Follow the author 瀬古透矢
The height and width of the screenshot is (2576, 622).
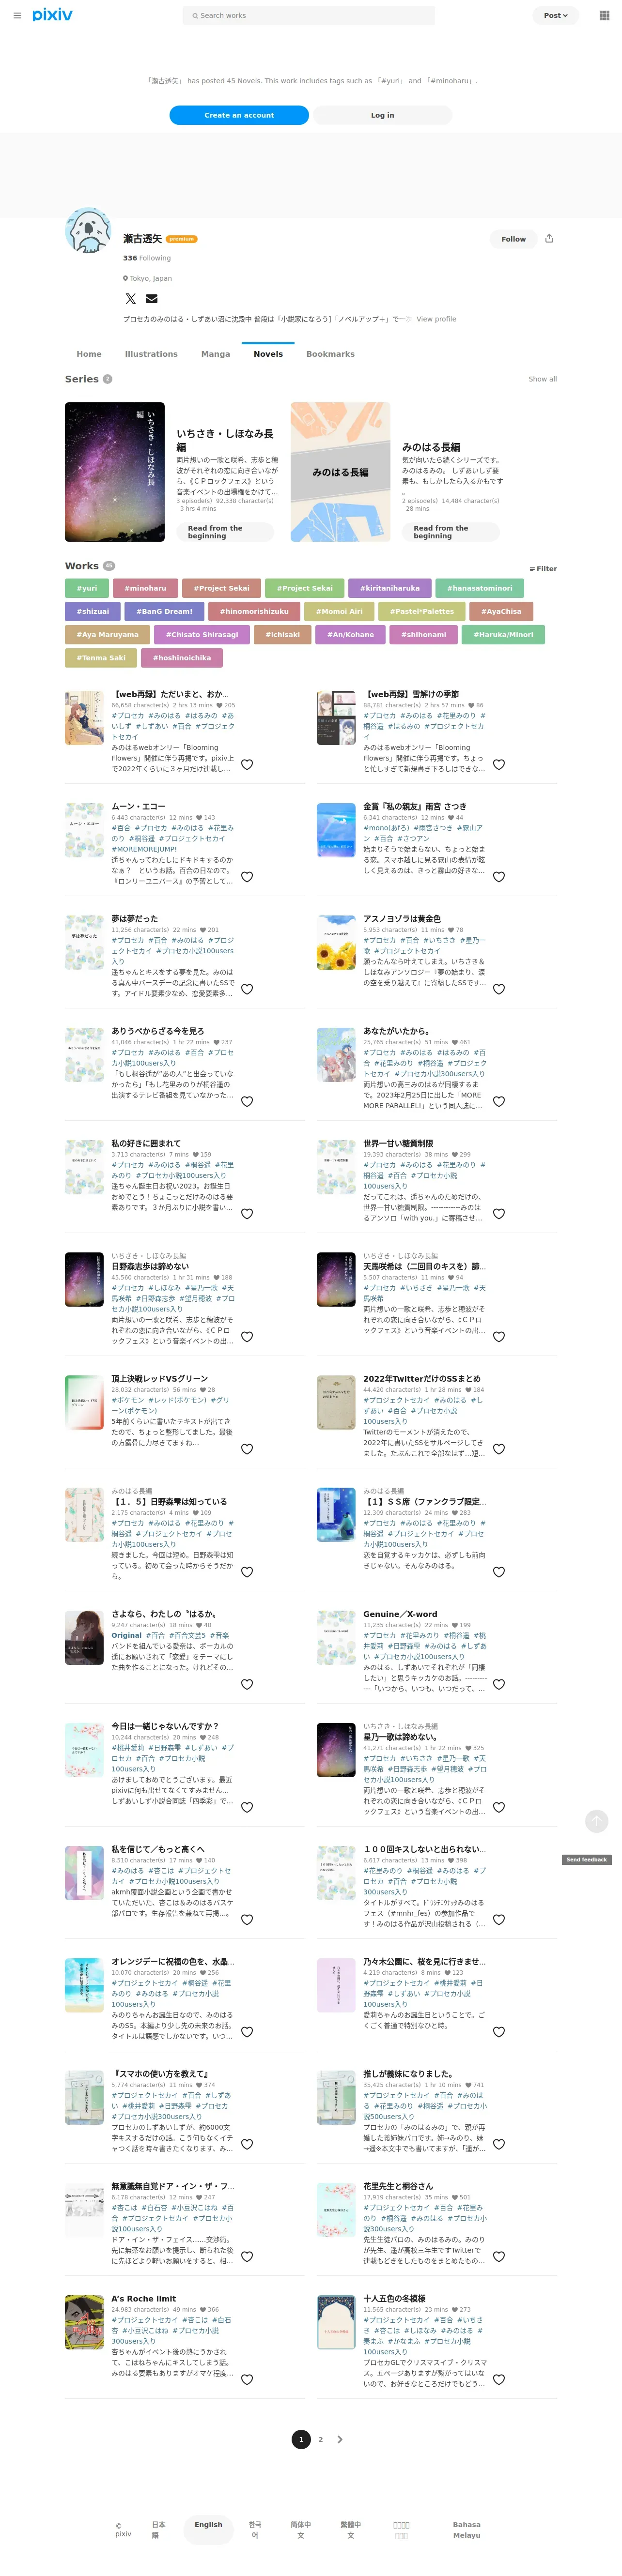pyautogui.click(x=513, y=239)
